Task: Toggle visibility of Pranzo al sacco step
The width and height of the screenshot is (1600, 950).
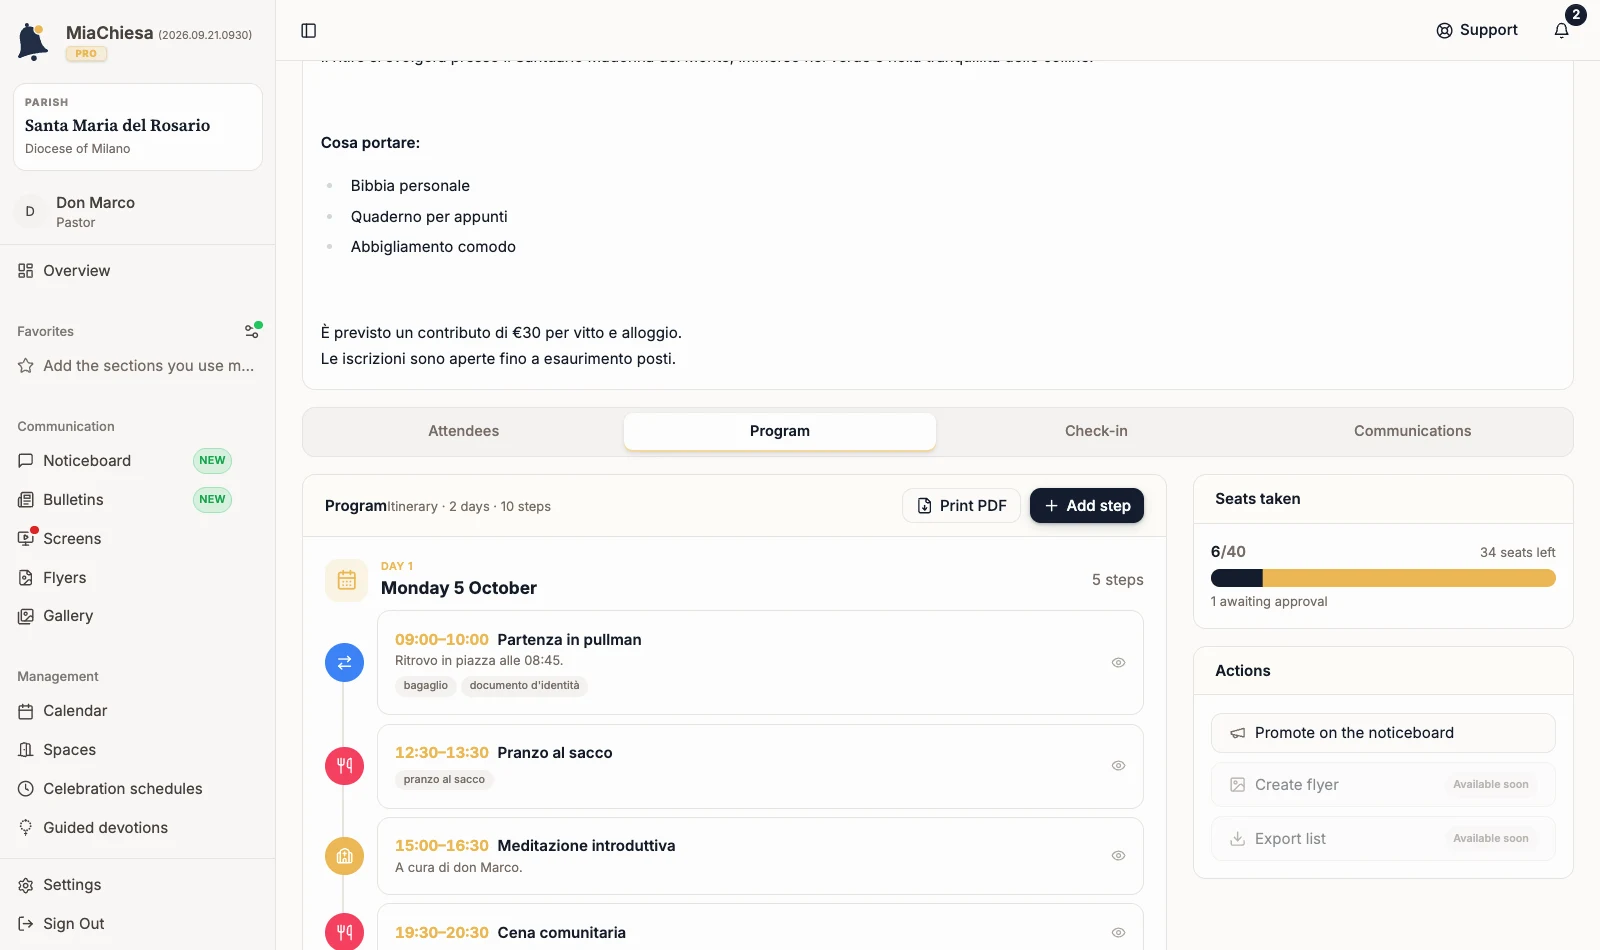Action: tap(1119, 766)
